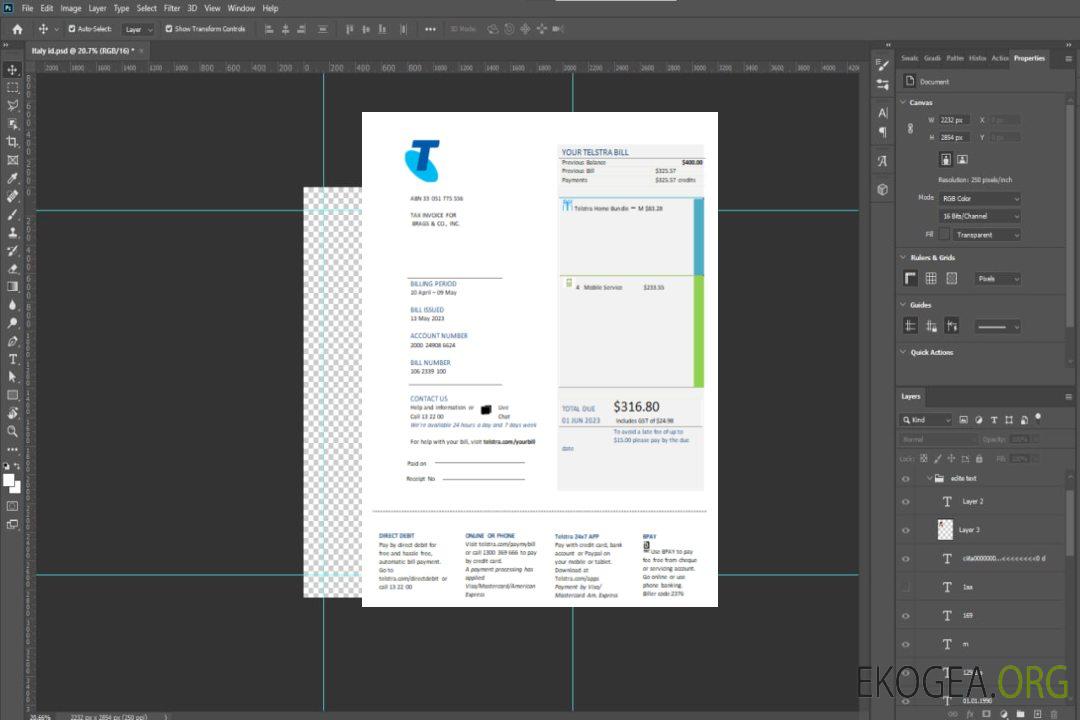This screenshot has height=720, width=1080.
Task: Uncheck Show Transform Controls
Action: pos(169,29)
